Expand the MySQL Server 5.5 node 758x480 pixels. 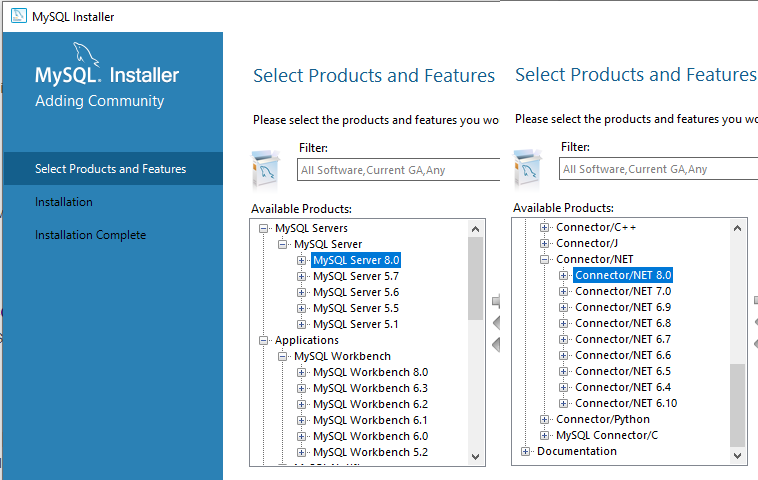[301, 308]
